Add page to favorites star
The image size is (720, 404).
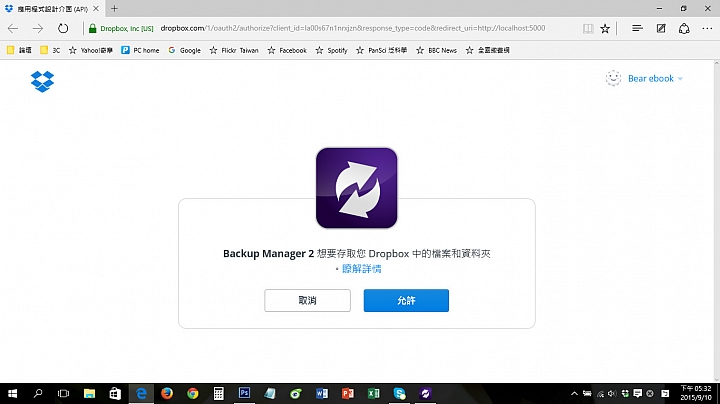pyautogui.click(x=605, y=28)
